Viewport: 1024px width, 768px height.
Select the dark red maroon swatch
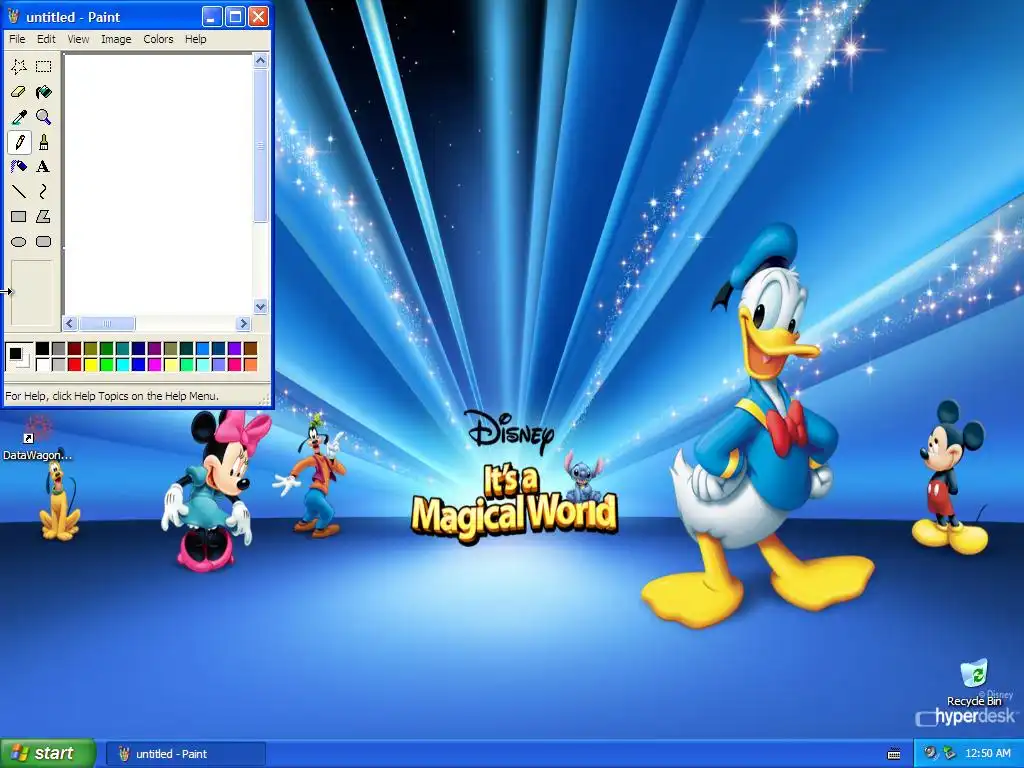[x=74, y=349]
